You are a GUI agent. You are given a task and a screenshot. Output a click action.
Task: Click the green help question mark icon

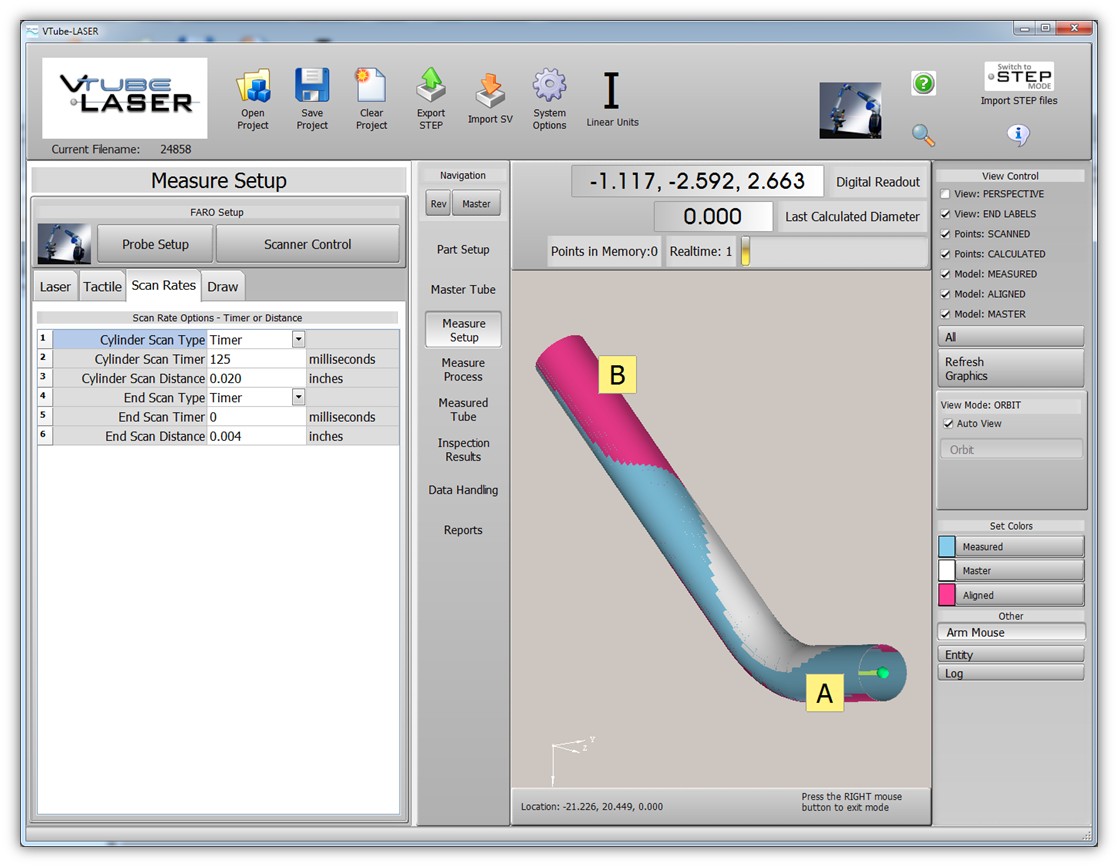click(924, 83)
